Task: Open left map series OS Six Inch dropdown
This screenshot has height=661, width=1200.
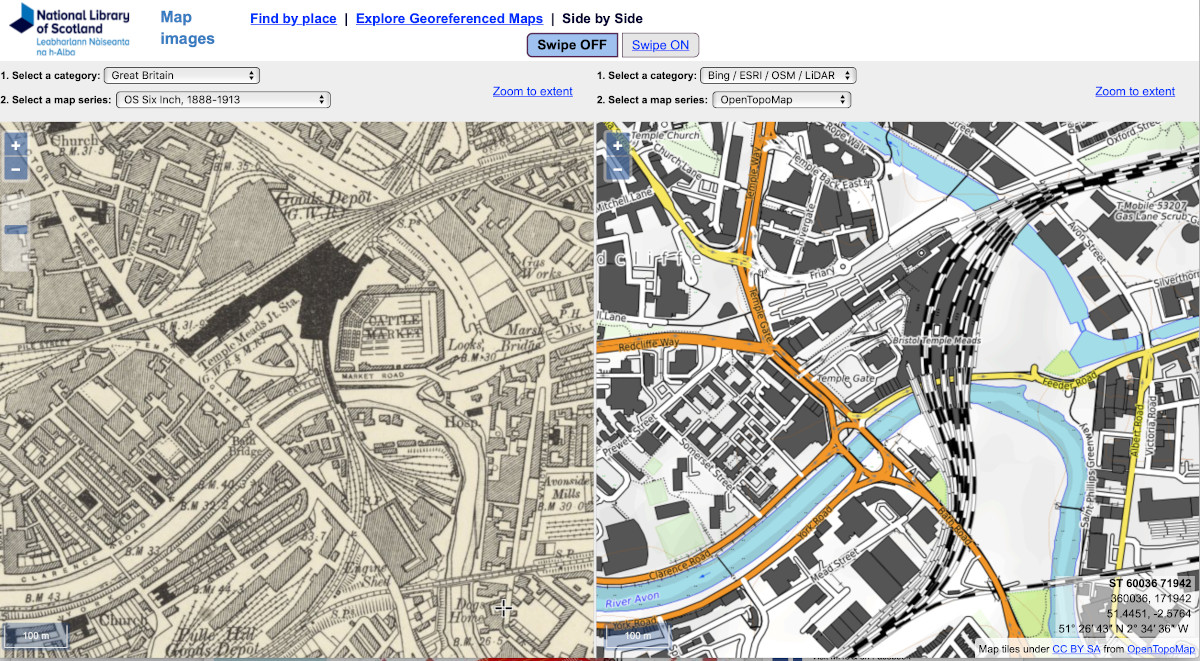Action: [223, 100]
